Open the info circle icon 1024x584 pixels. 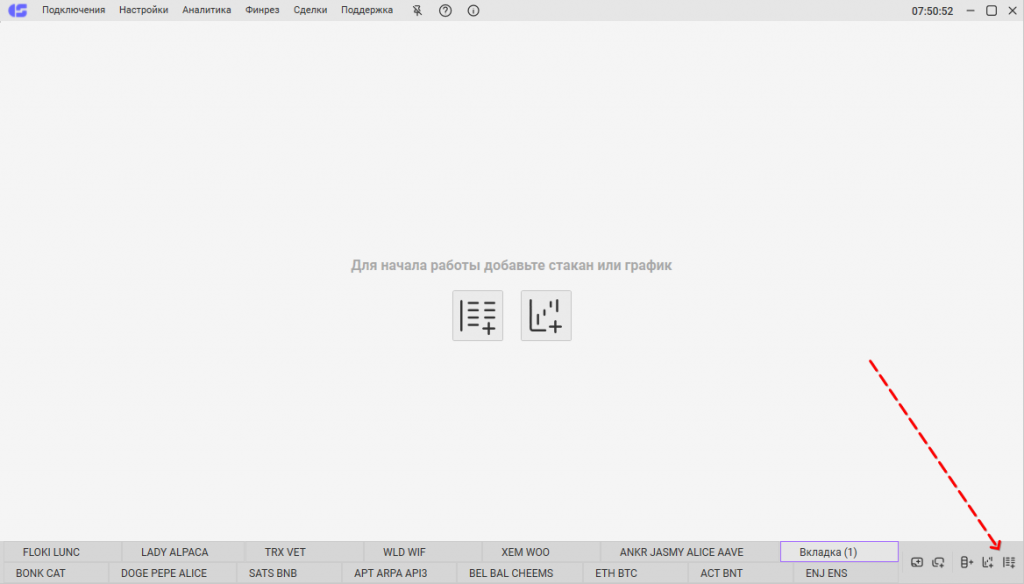pos(473,10)
